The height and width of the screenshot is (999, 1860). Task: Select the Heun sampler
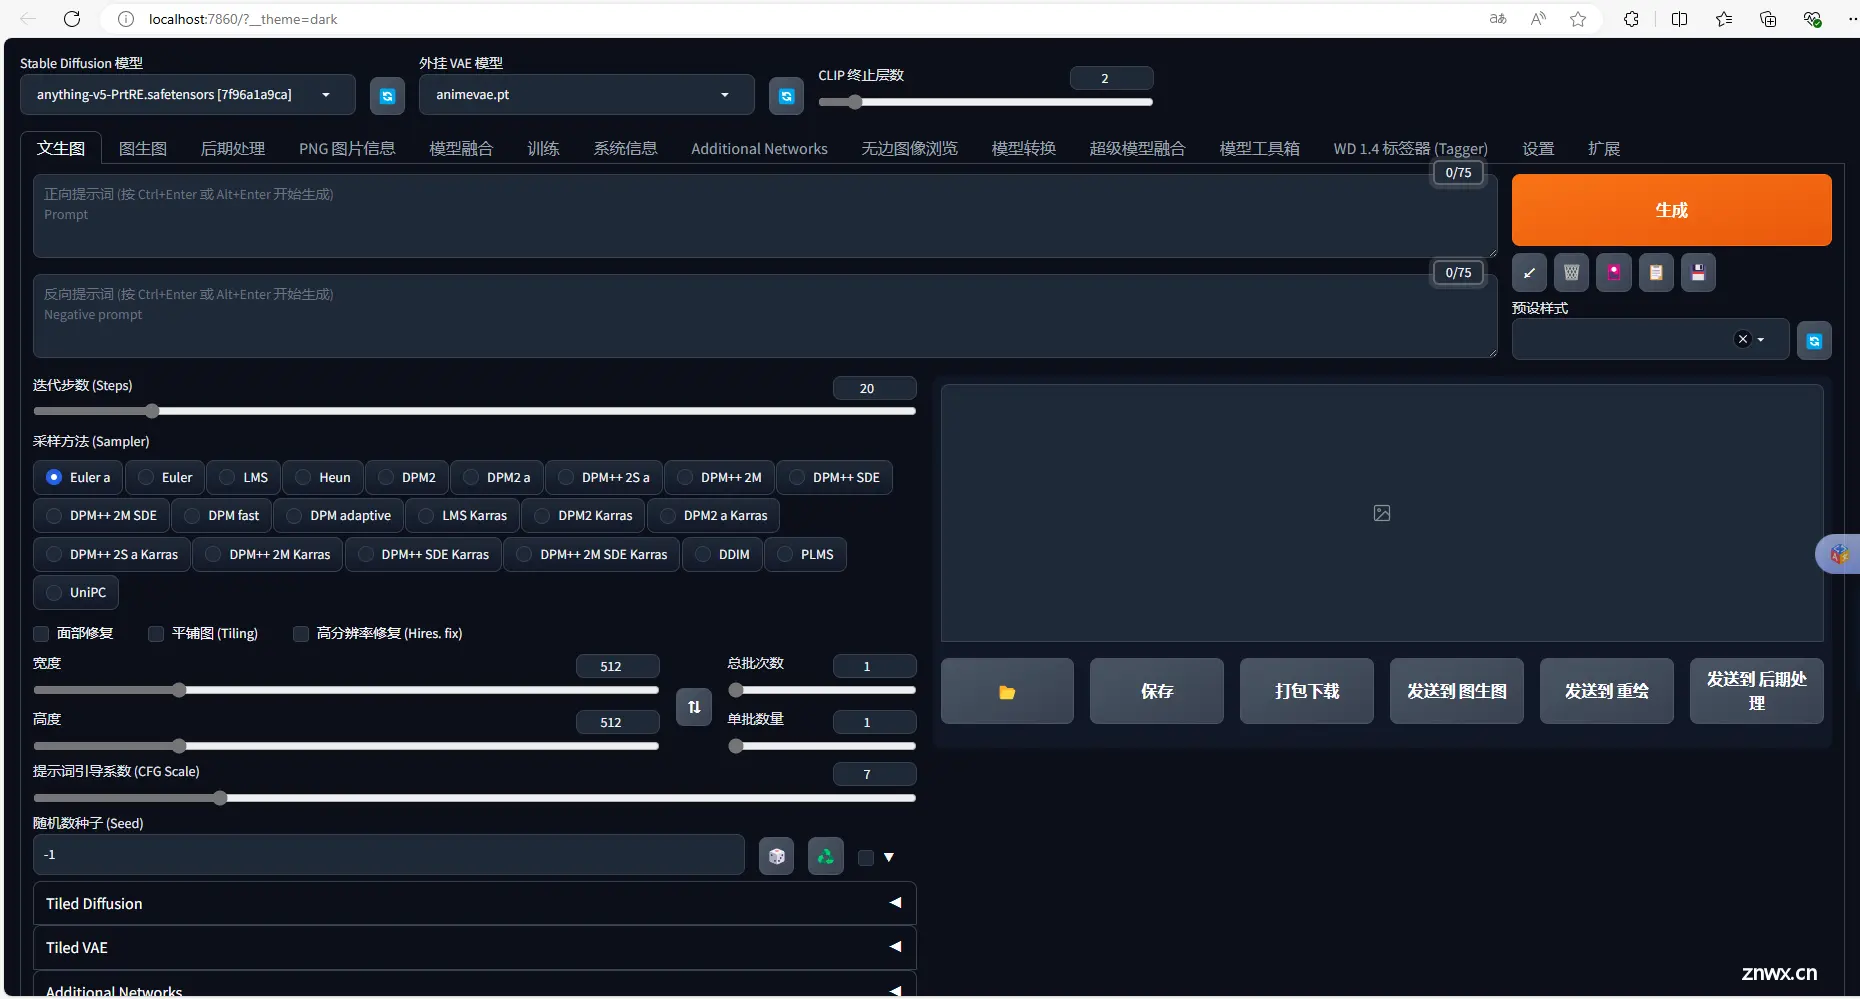pyautogui.click(x=322, y=477)
